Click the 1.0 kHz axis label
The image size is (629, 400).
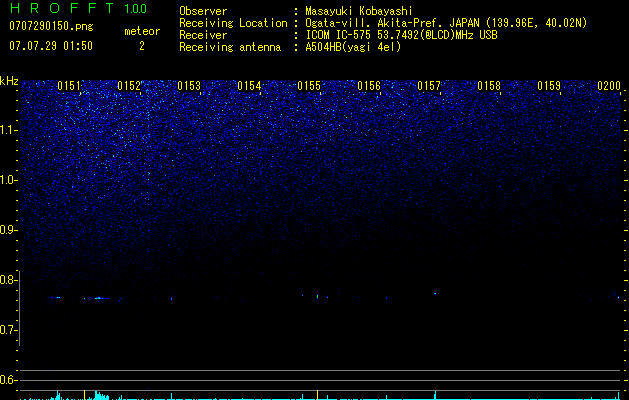(x=9, y=180)
